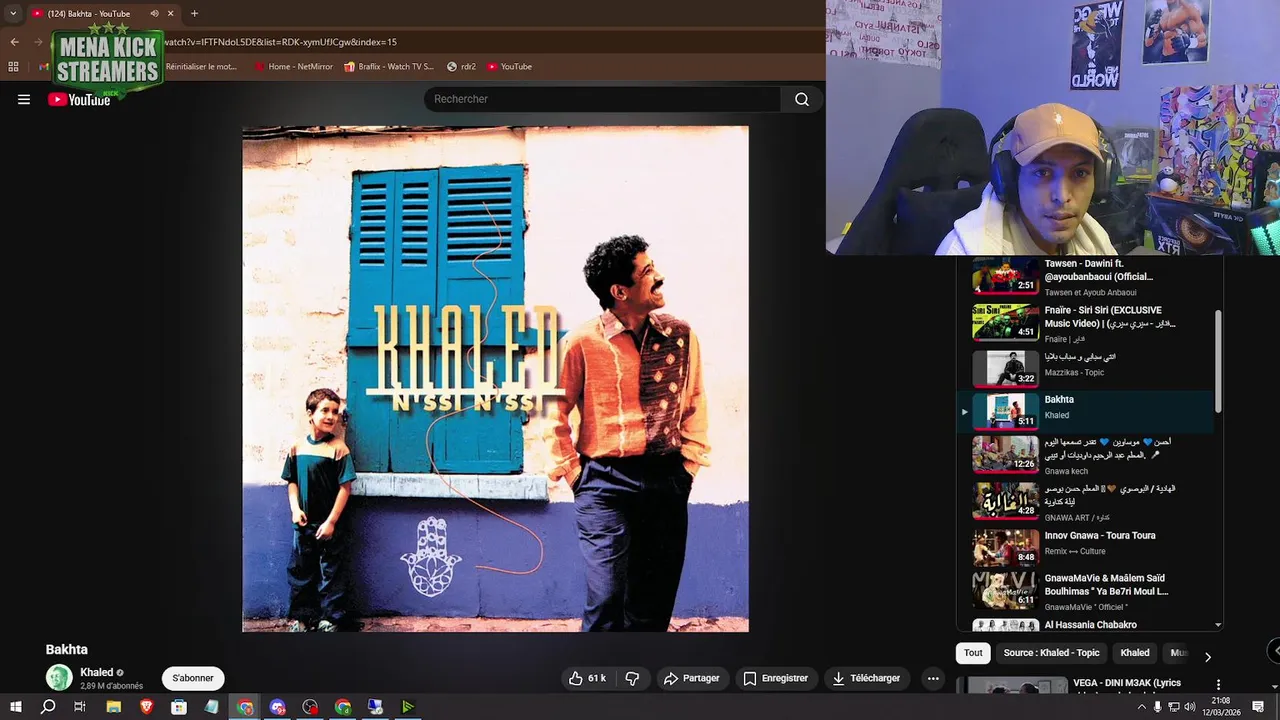1280x720 pixels.
Task: Click the playlist panel scrollbar
Action: pos(1218,360)
